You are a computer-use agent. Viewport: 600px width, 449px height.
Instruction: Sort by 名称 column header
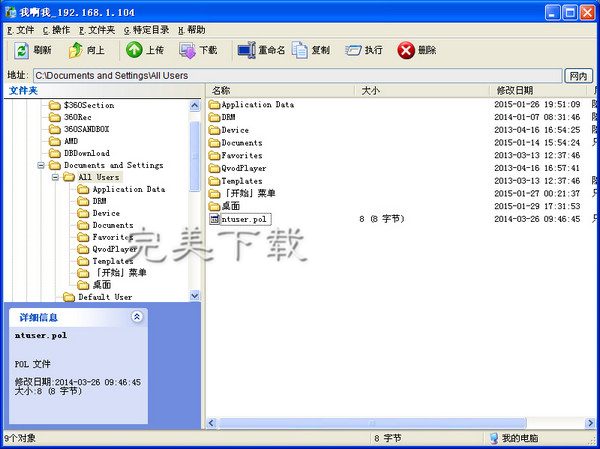tap(280, 91)
